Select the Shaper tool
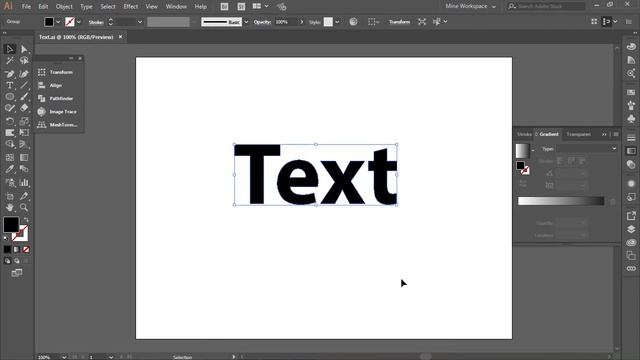This screenshot has width=640, height=360. pos(10,108)
